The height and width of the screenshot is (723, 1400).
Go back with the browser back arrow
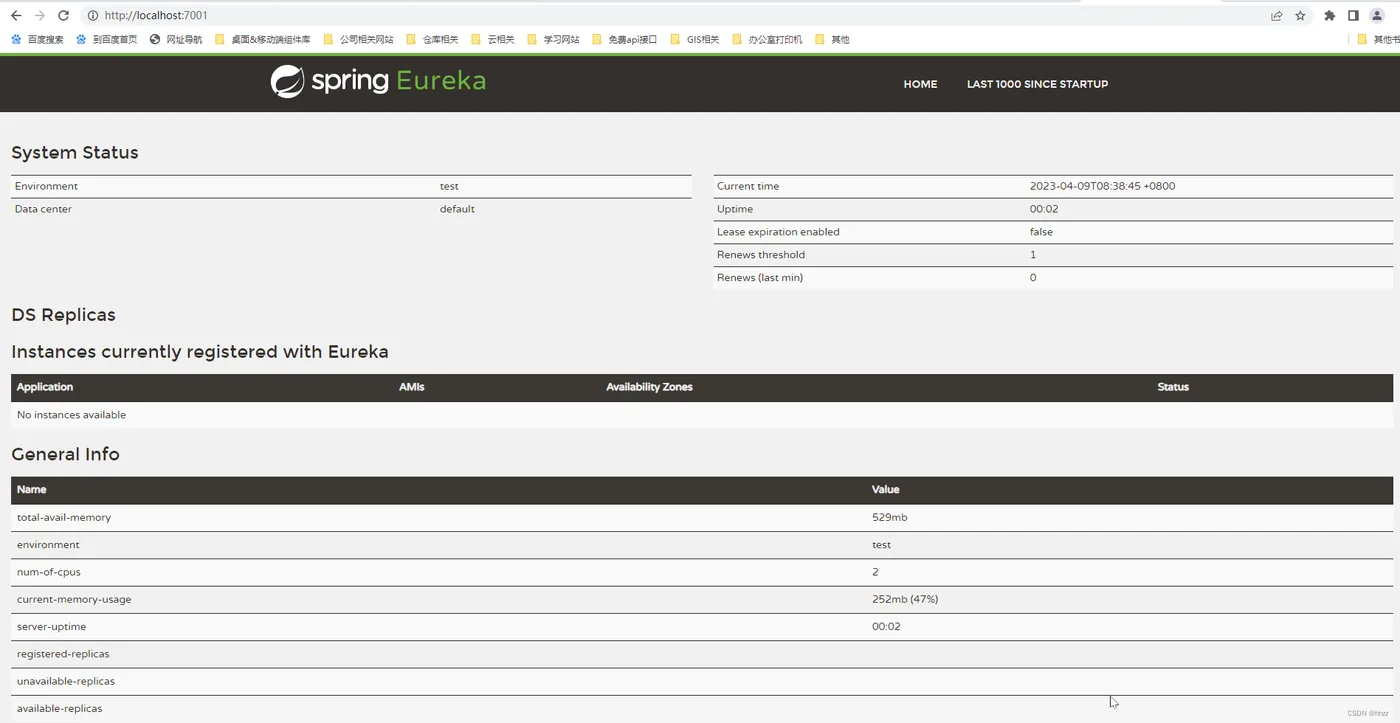tap(16, 16)
